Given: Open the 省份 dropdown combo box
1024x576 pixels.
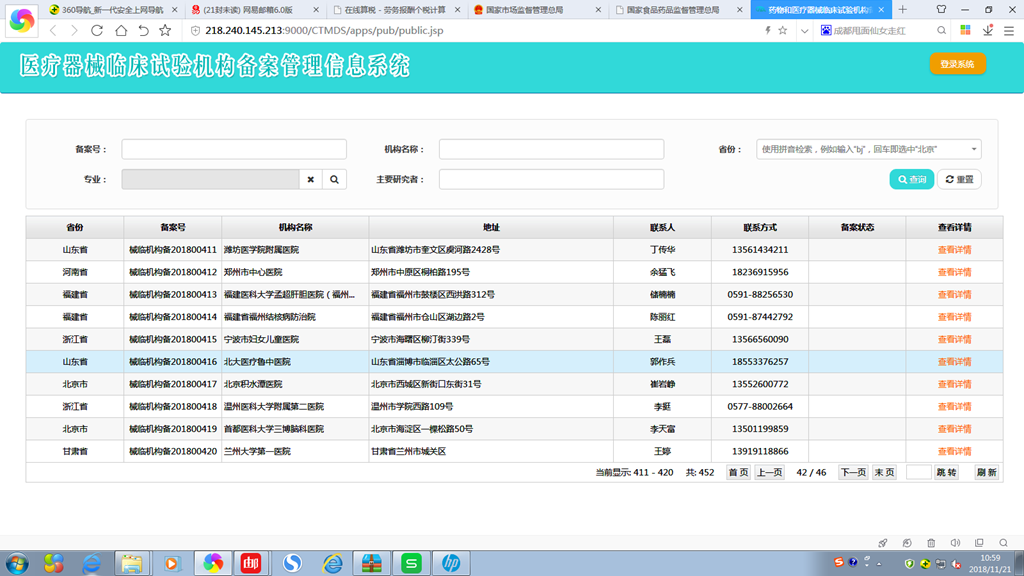Looking at the screenshot, I should click(869, 150).
